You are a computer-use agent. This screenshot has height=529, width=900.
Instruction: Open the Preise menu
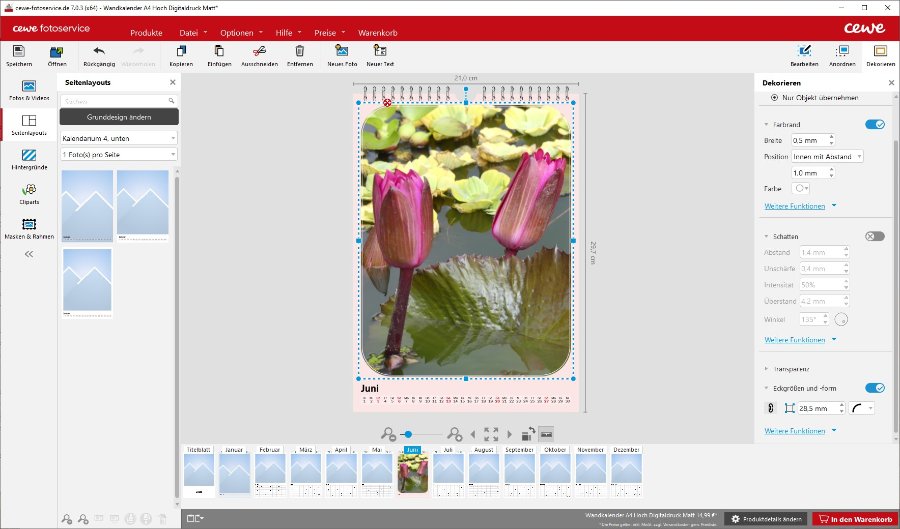pos(329,33)
